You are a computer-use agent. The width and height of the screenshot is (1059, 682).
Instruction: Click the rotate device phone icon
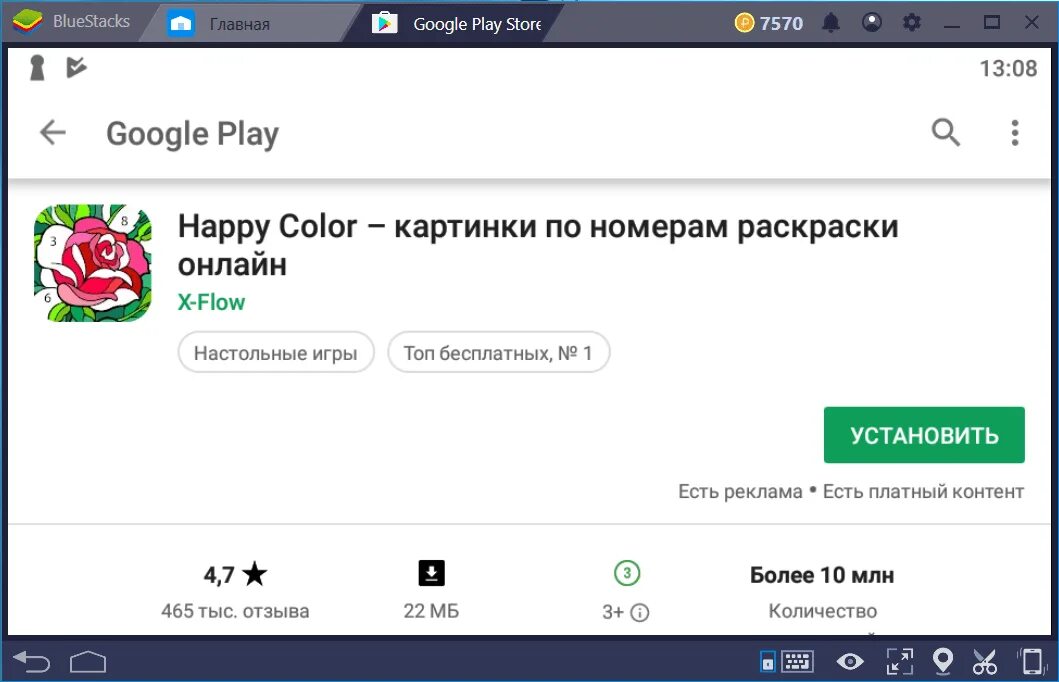click(x=1031, y=662)
